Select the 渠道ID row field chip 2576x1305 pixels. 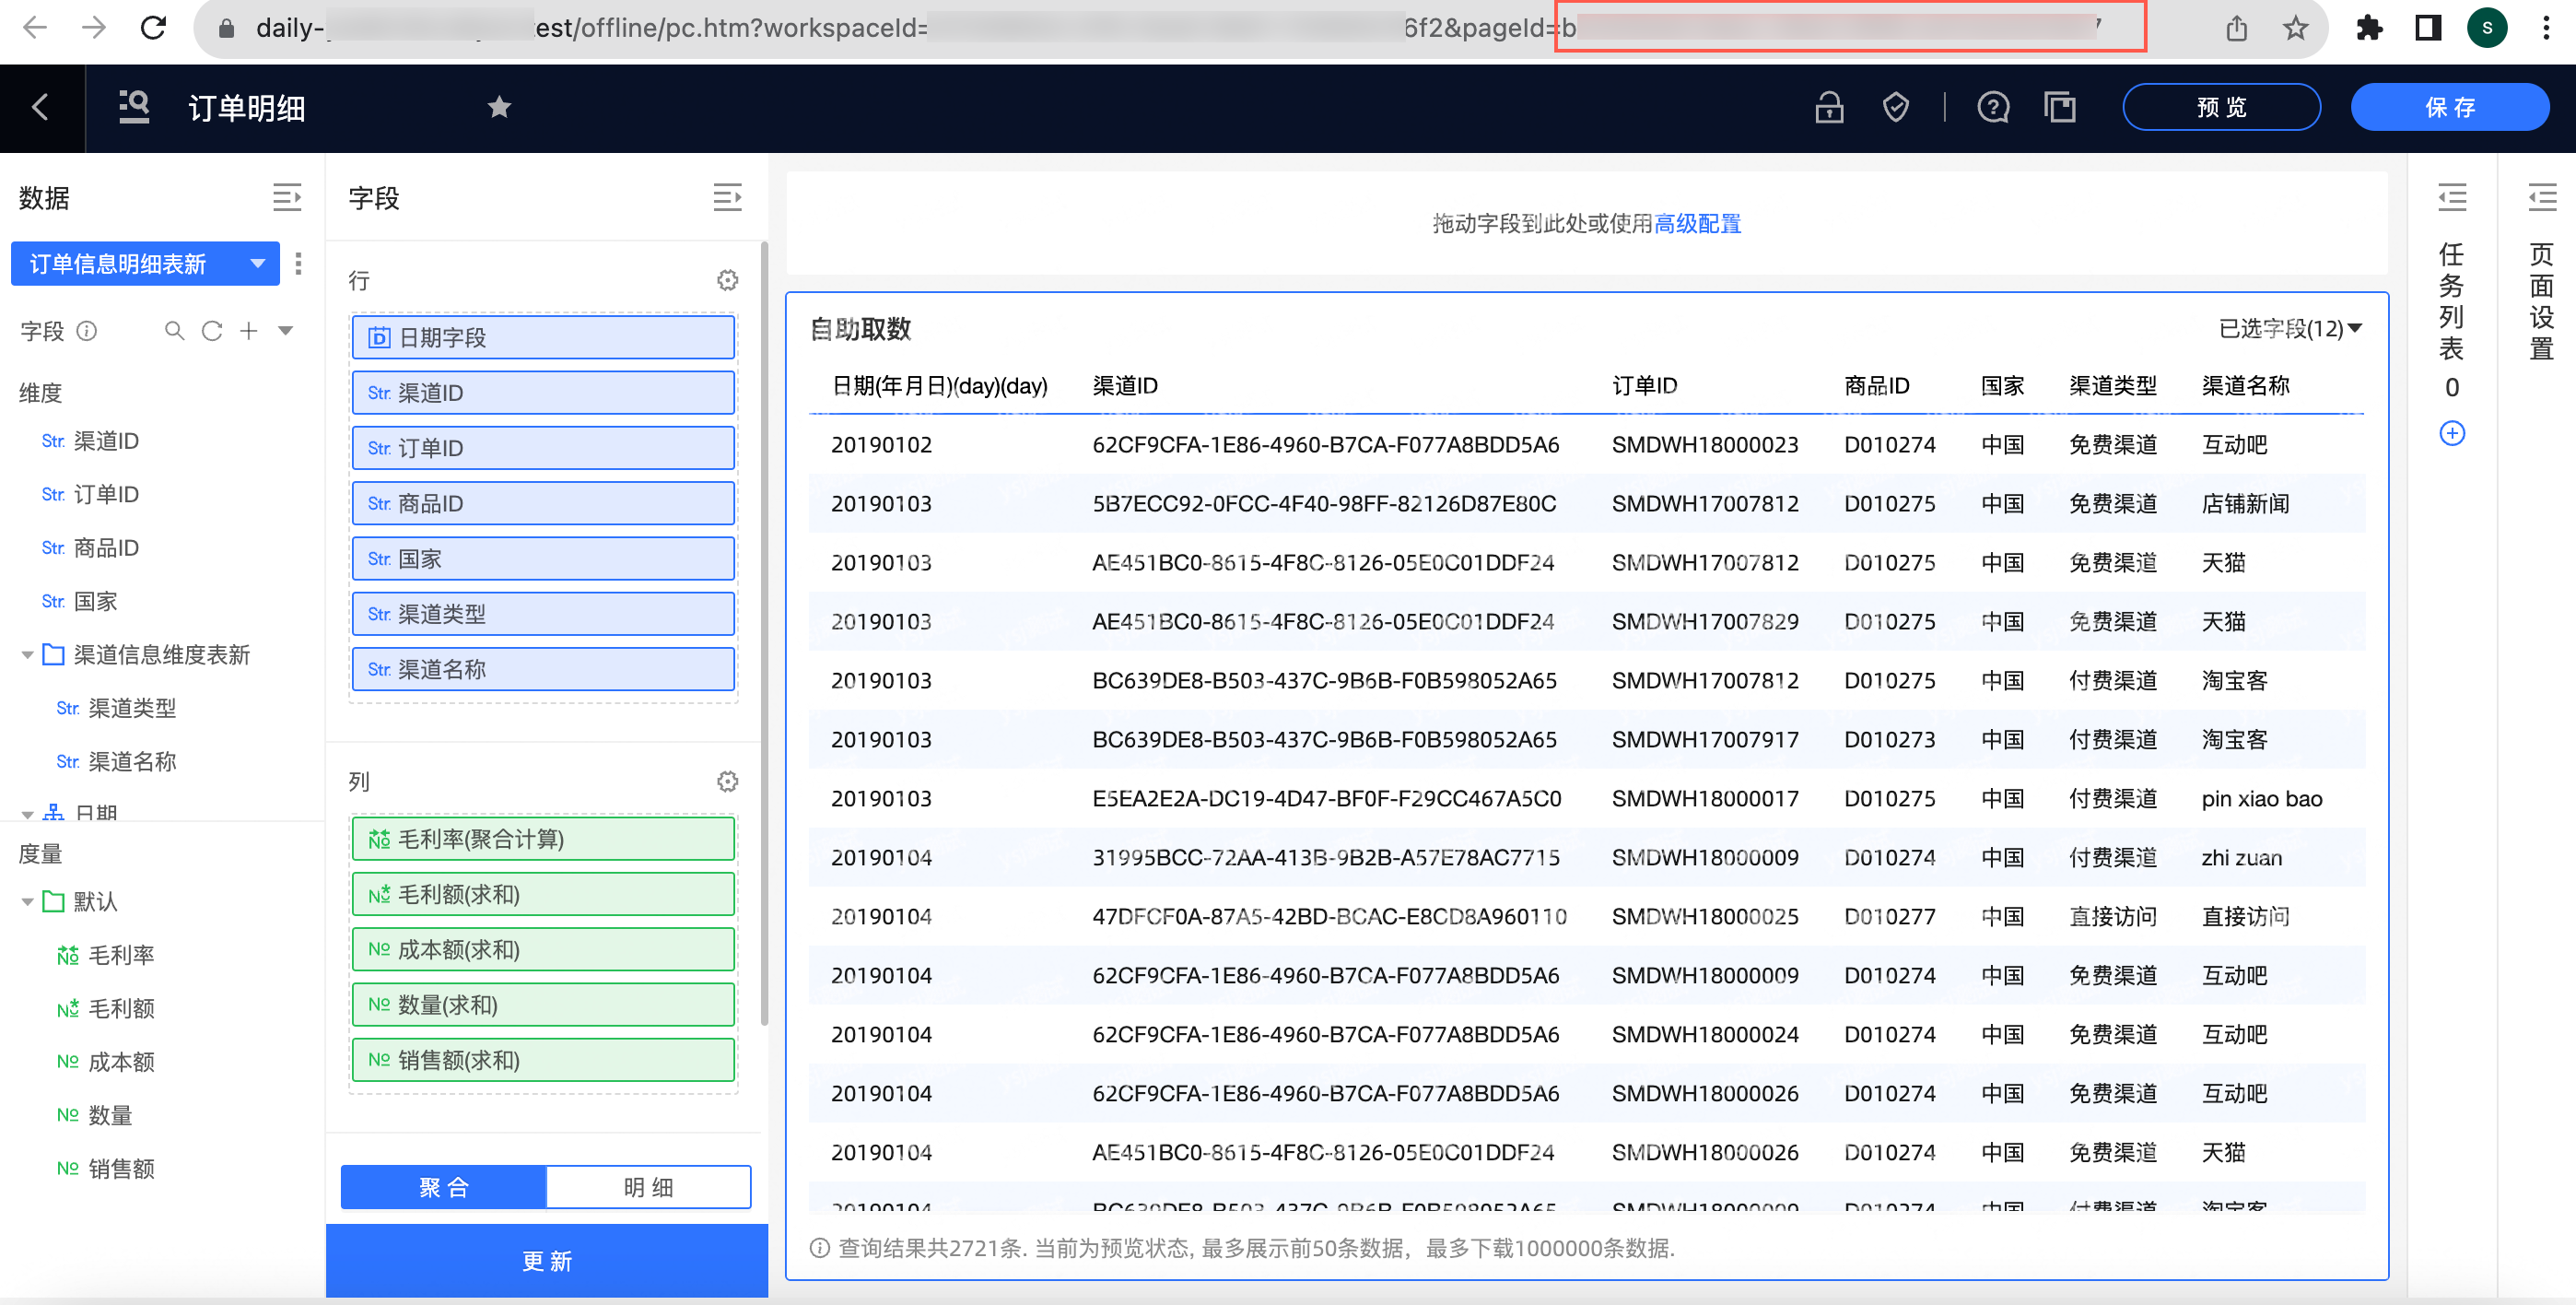[x=543, y=393]
